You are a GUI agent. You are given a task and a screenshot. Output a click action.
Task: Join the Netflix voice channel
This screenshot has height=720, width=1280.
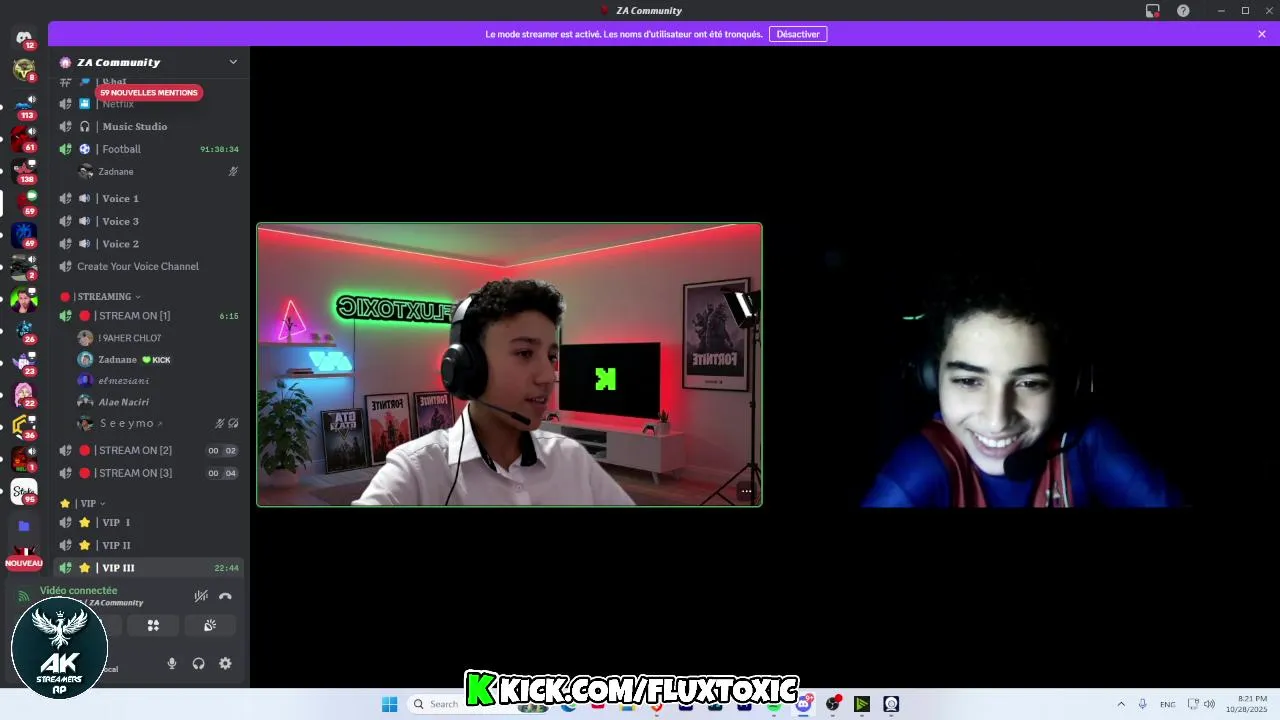(x=150, y=104)
